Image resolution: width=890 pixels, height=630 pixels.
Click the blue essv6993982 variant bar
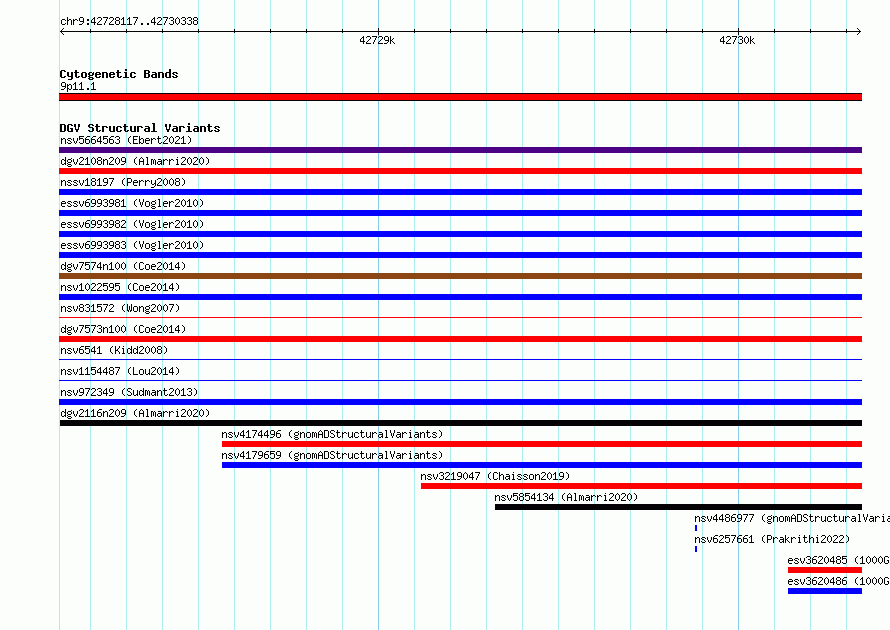460,234
